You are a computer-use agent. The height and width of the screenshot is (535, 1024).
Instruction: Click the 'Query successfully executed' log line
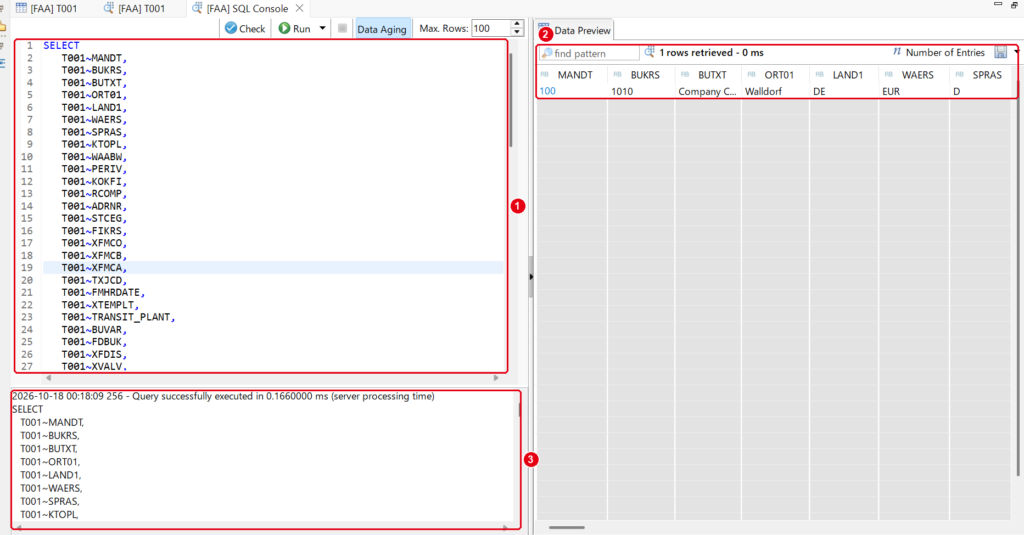(223, 397)
